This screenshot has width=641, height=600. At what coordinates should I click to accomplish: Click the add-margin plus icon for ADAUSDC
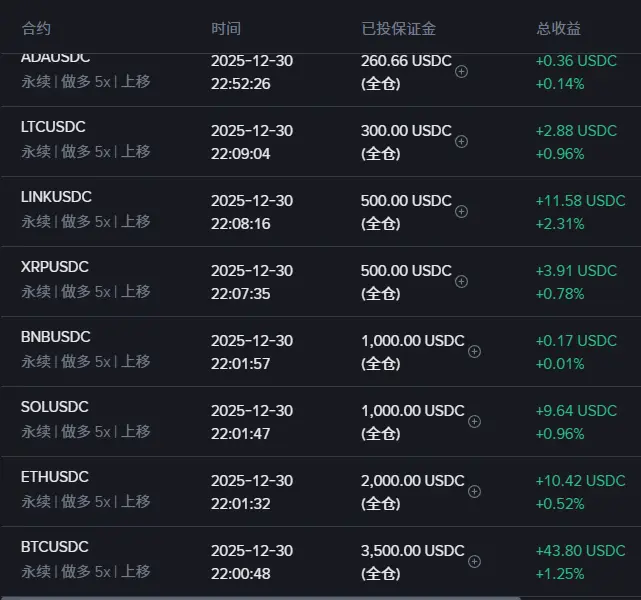coord(461,72)
